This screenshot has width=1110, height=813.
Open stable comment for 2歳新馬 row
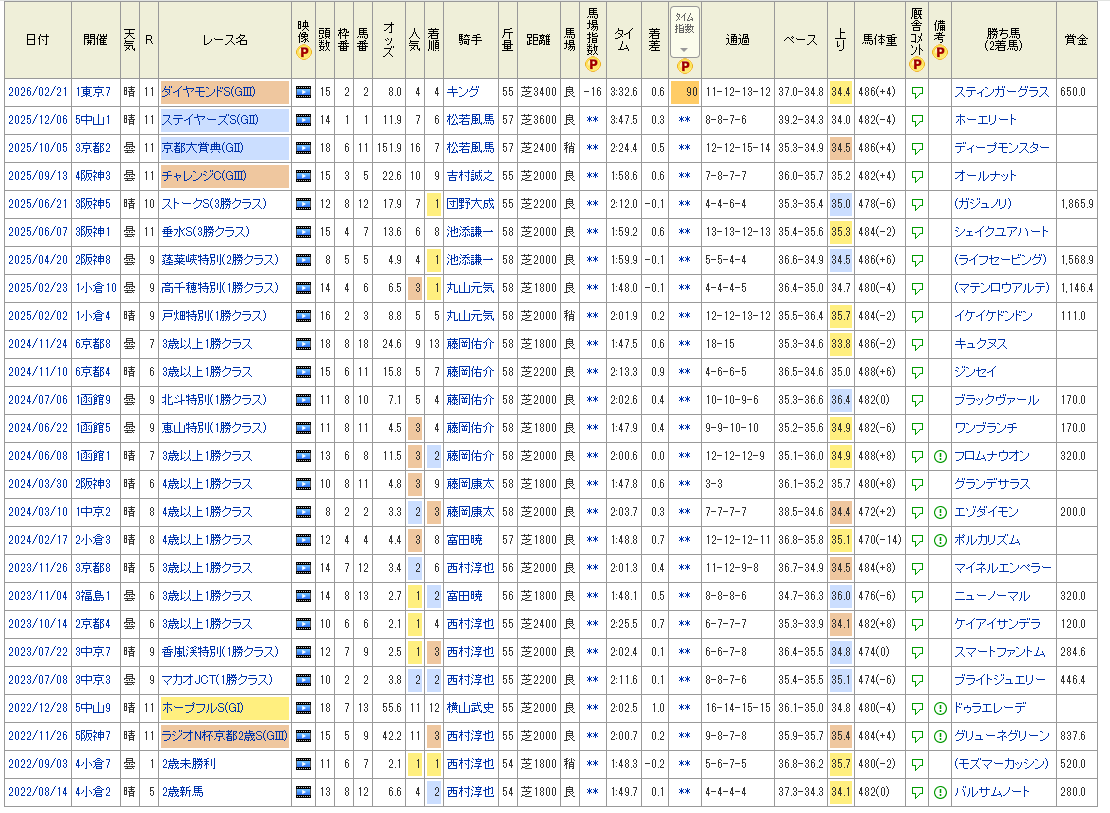point(917,792)
